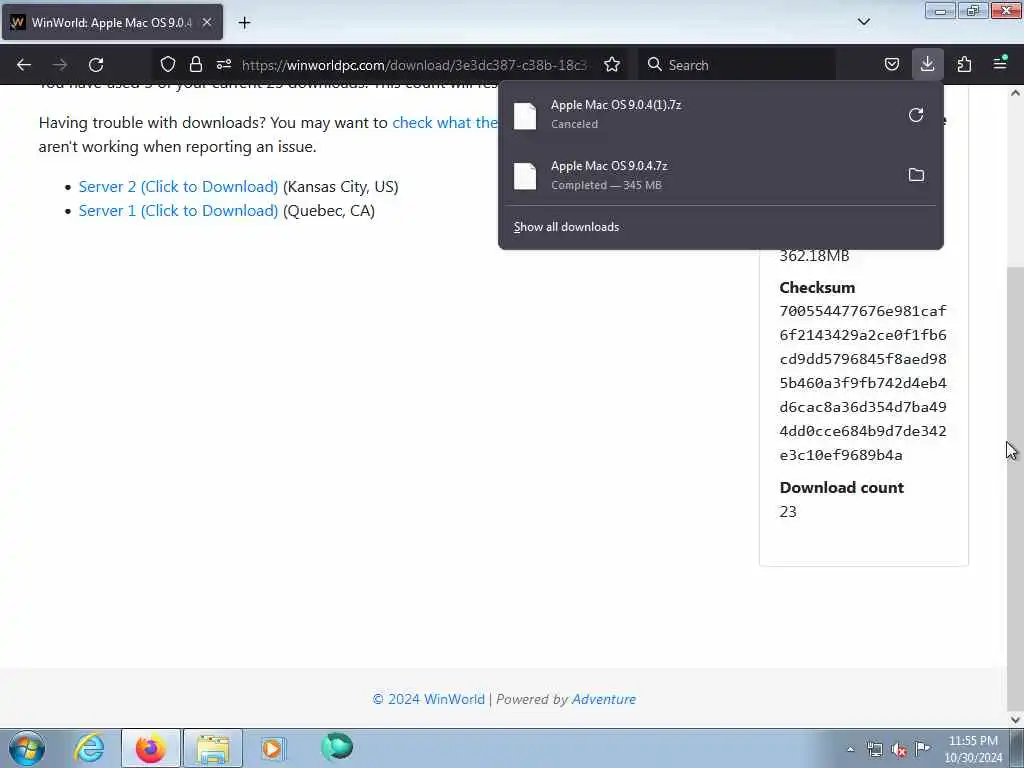Open site permissions icon in address bar
The height and width of the screenshot is (768, 1024).
pos(224,65)
